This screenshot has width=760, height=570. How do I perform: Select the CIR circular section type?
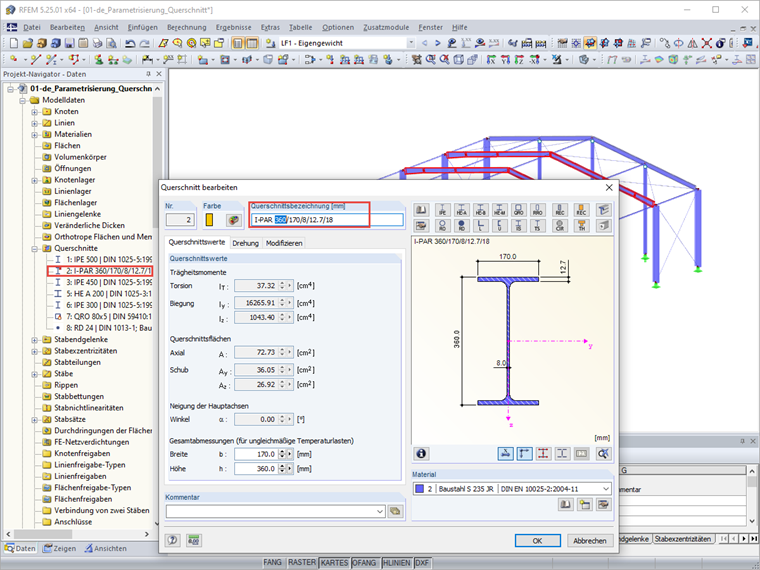click(x=560, y=225)
